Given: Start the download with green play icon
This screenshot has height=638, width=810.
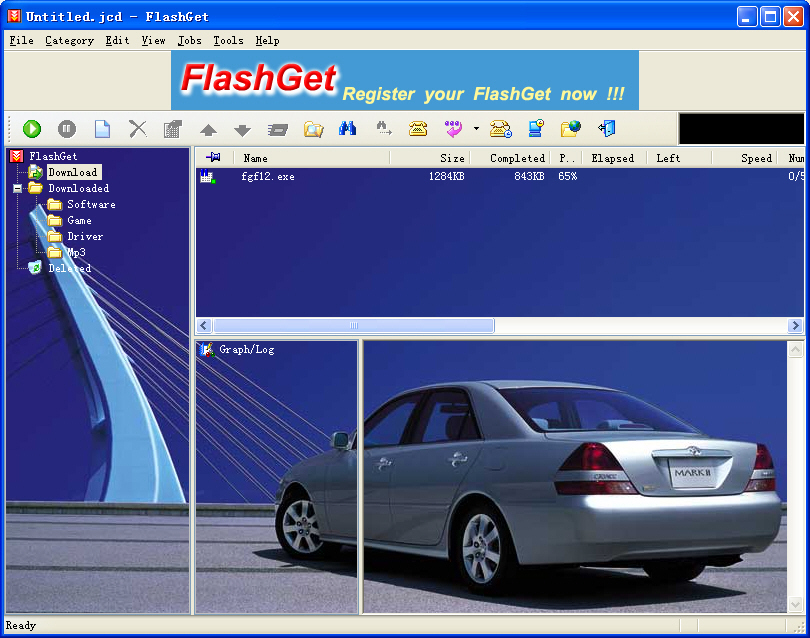Looking at the screenshot, I should [32, 129].
